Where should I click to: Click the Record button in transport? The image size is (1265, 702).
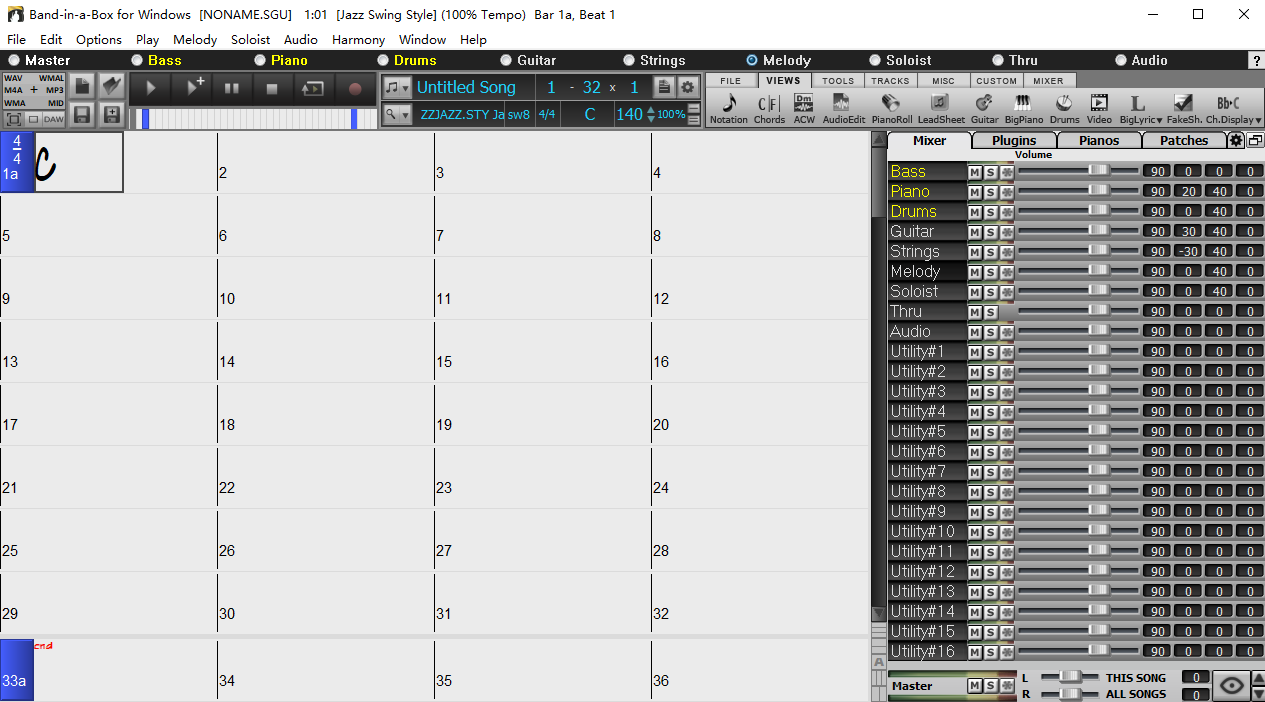click(354, 88)
